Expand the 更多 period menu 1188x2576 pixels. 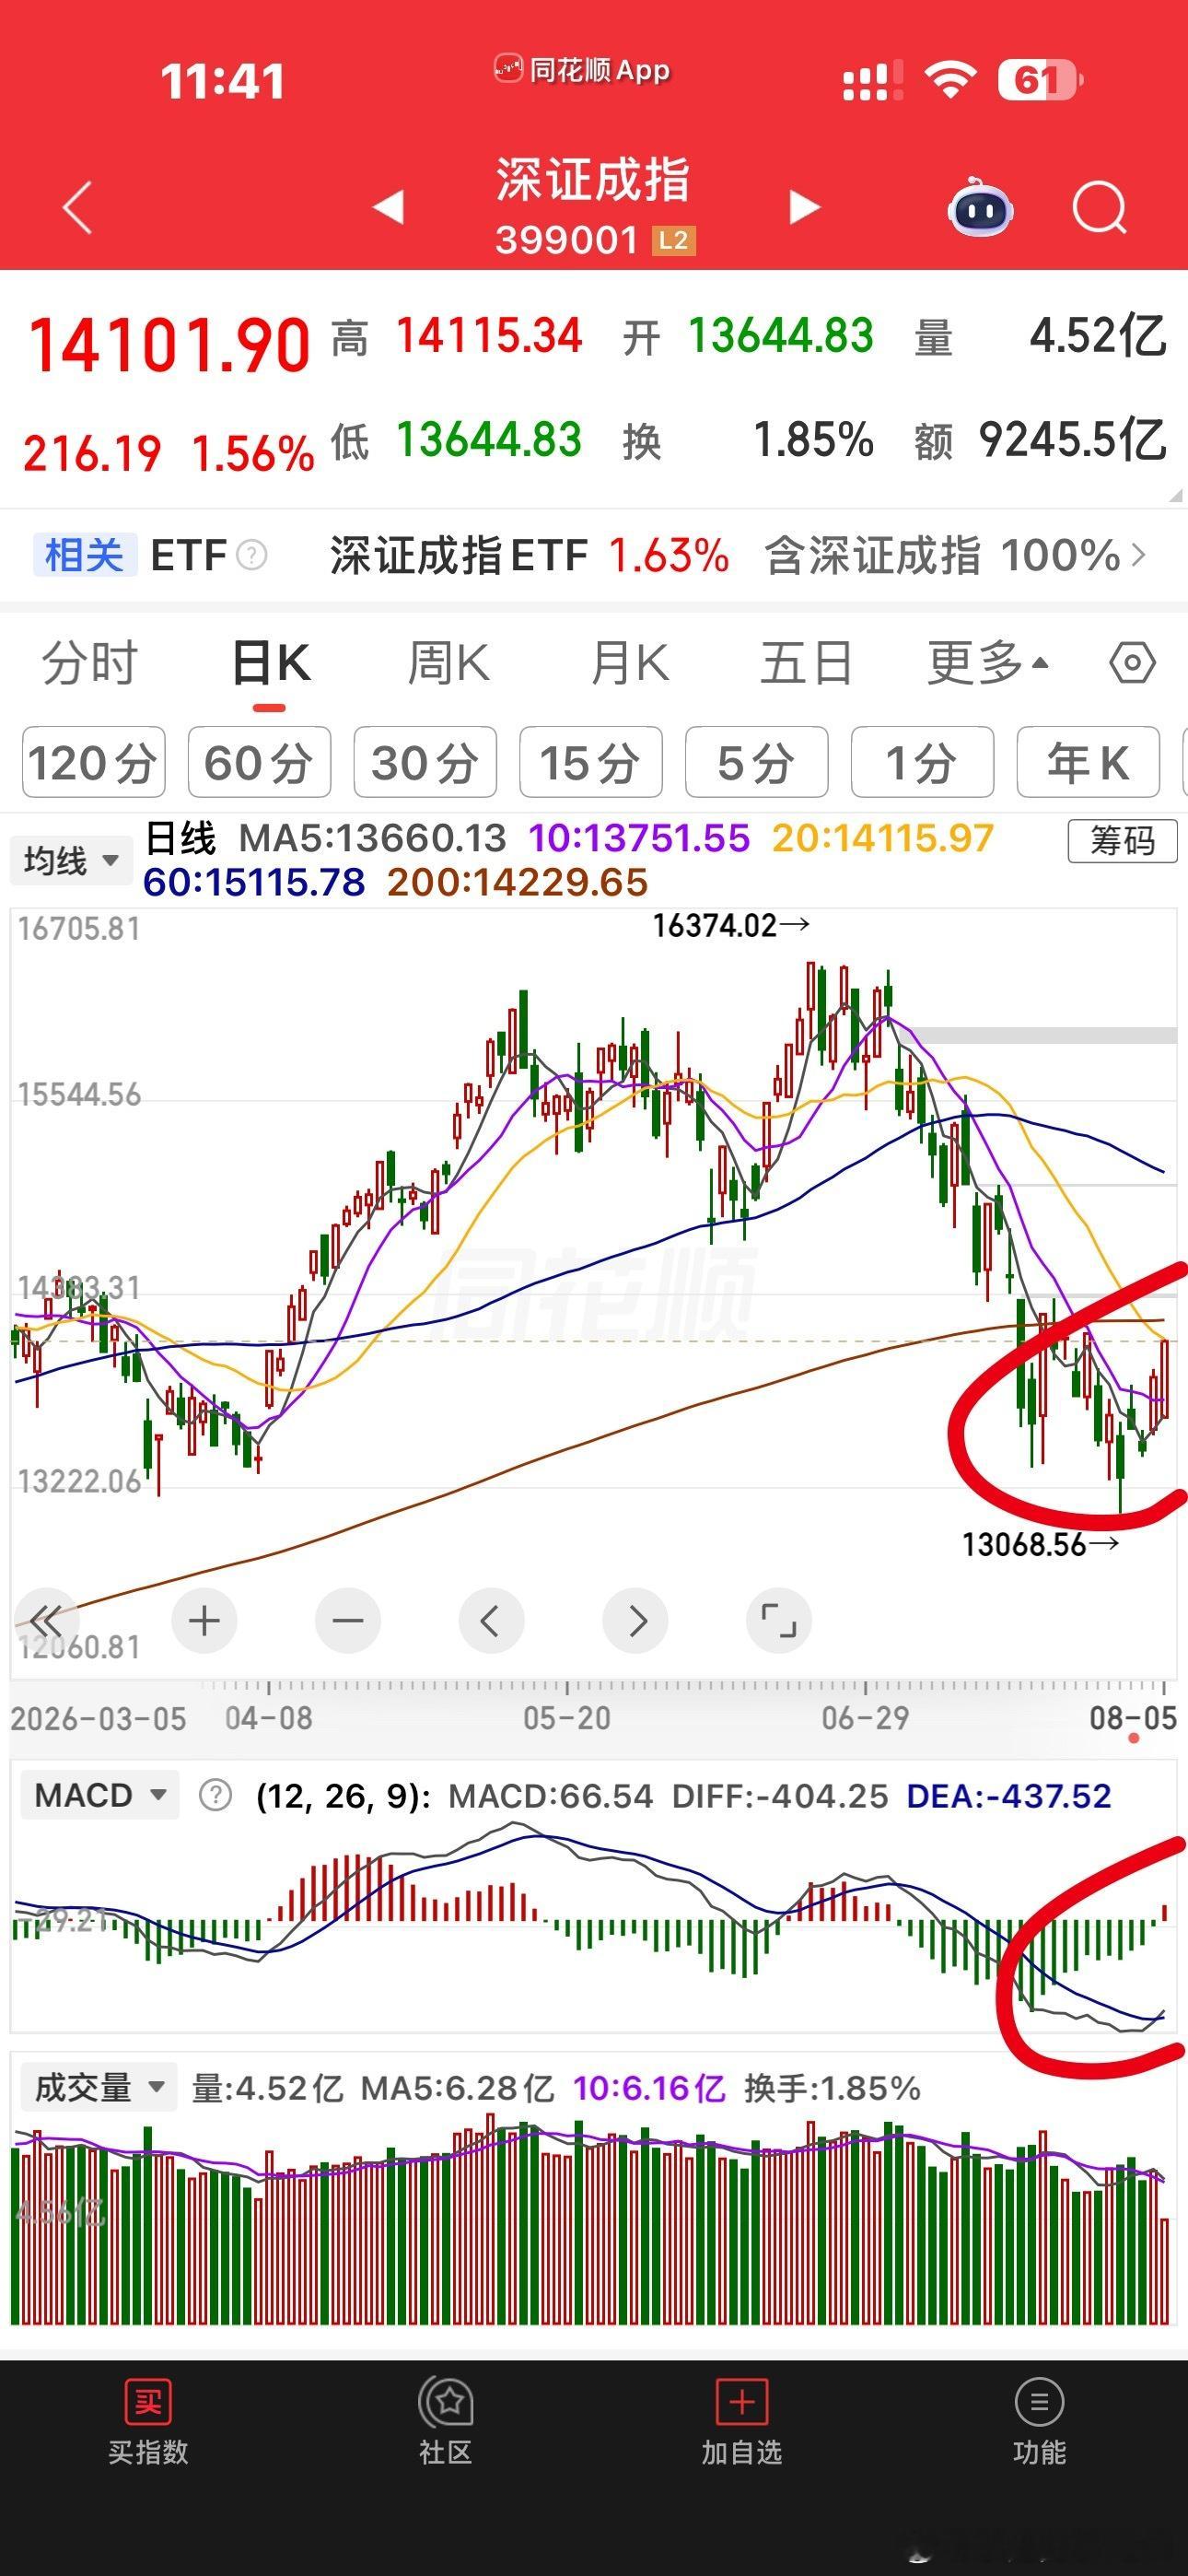(987, 663)
